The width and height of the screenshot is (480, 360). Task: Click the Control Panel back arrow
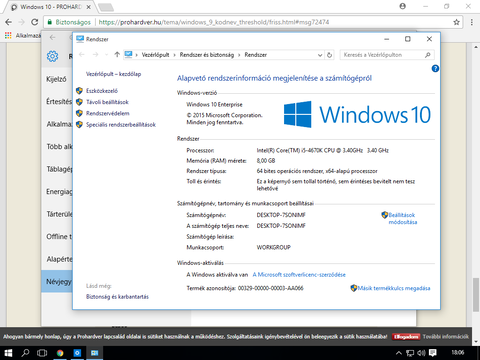82,55
